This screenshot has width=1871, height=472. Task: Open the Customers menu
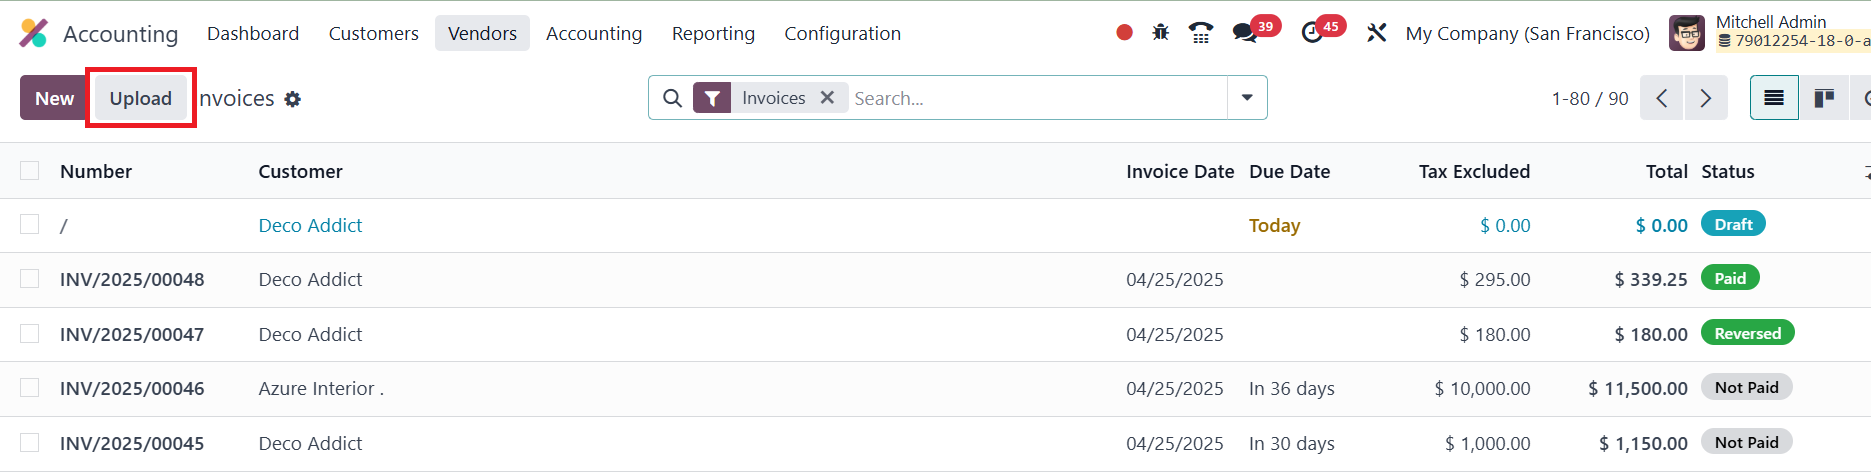(373, 33)
